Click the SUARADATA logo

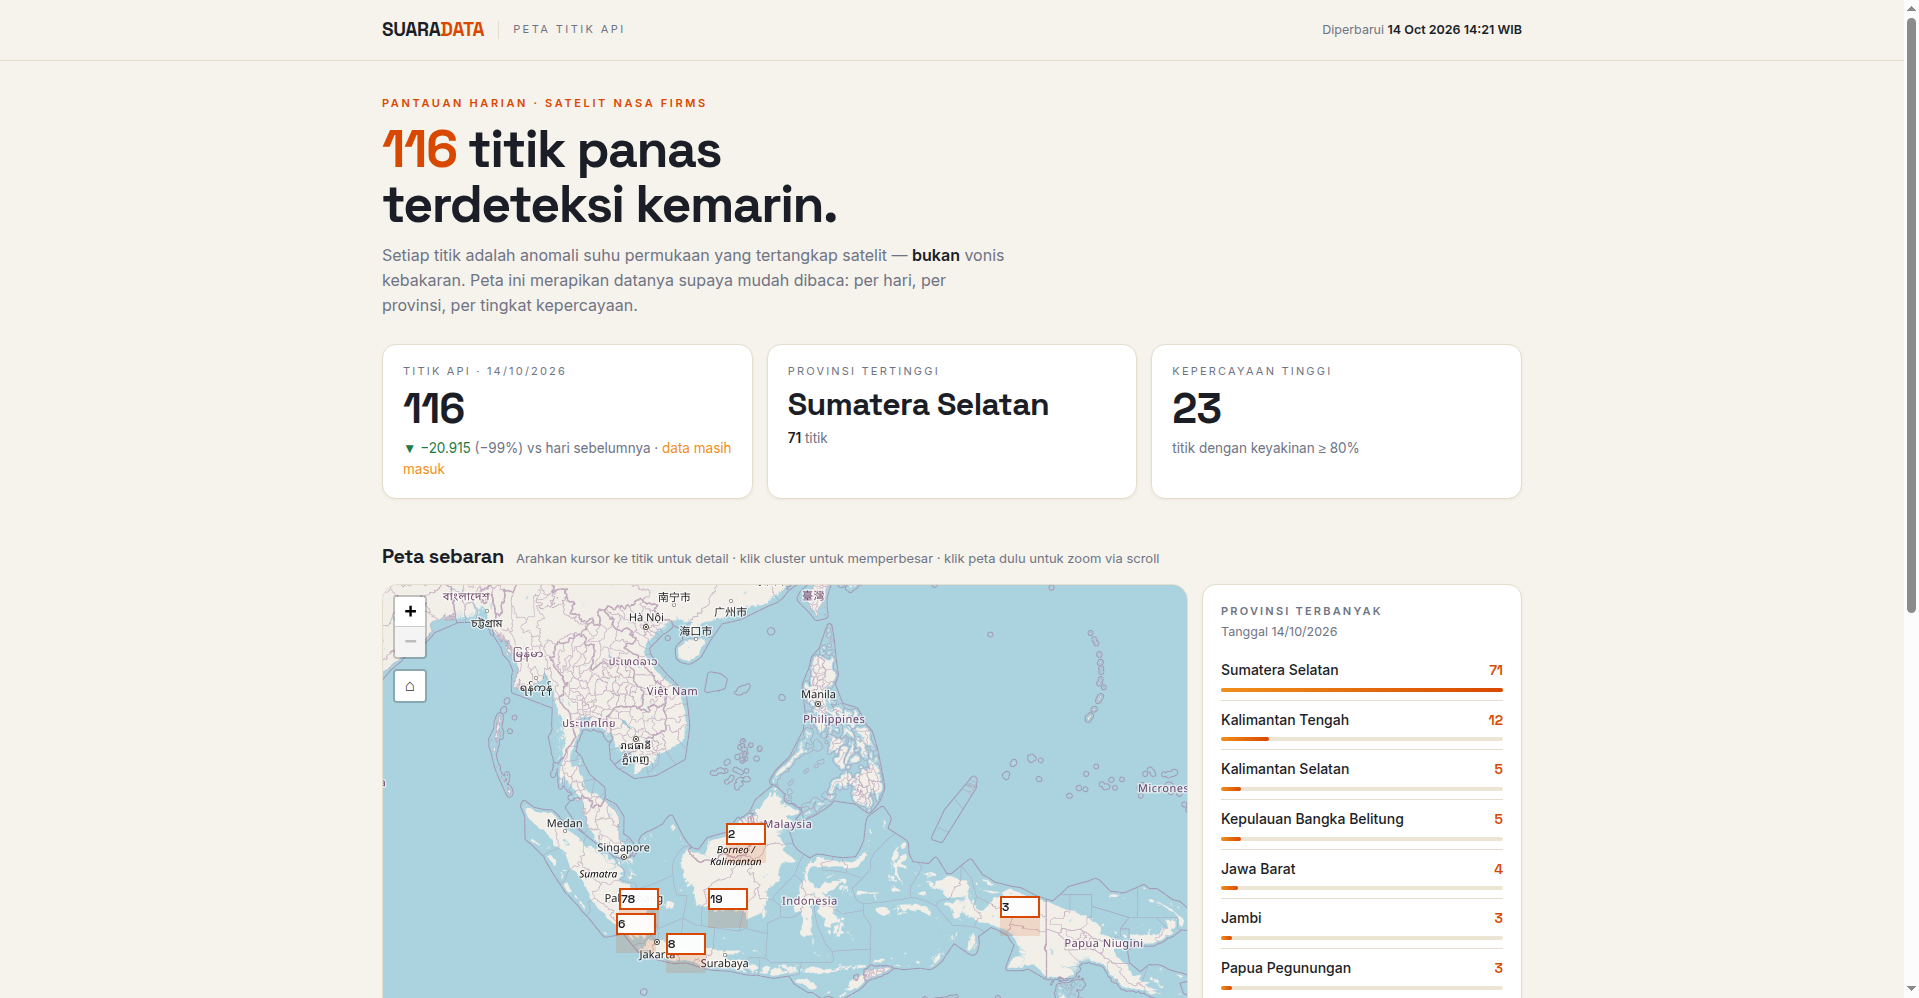tap(433, 29)
